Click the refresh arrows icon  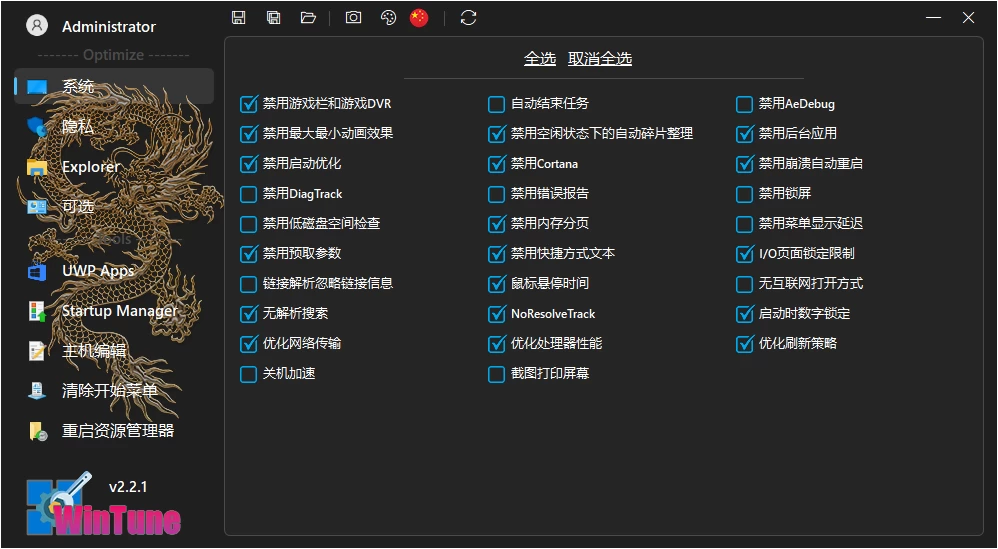coord(468,17)
